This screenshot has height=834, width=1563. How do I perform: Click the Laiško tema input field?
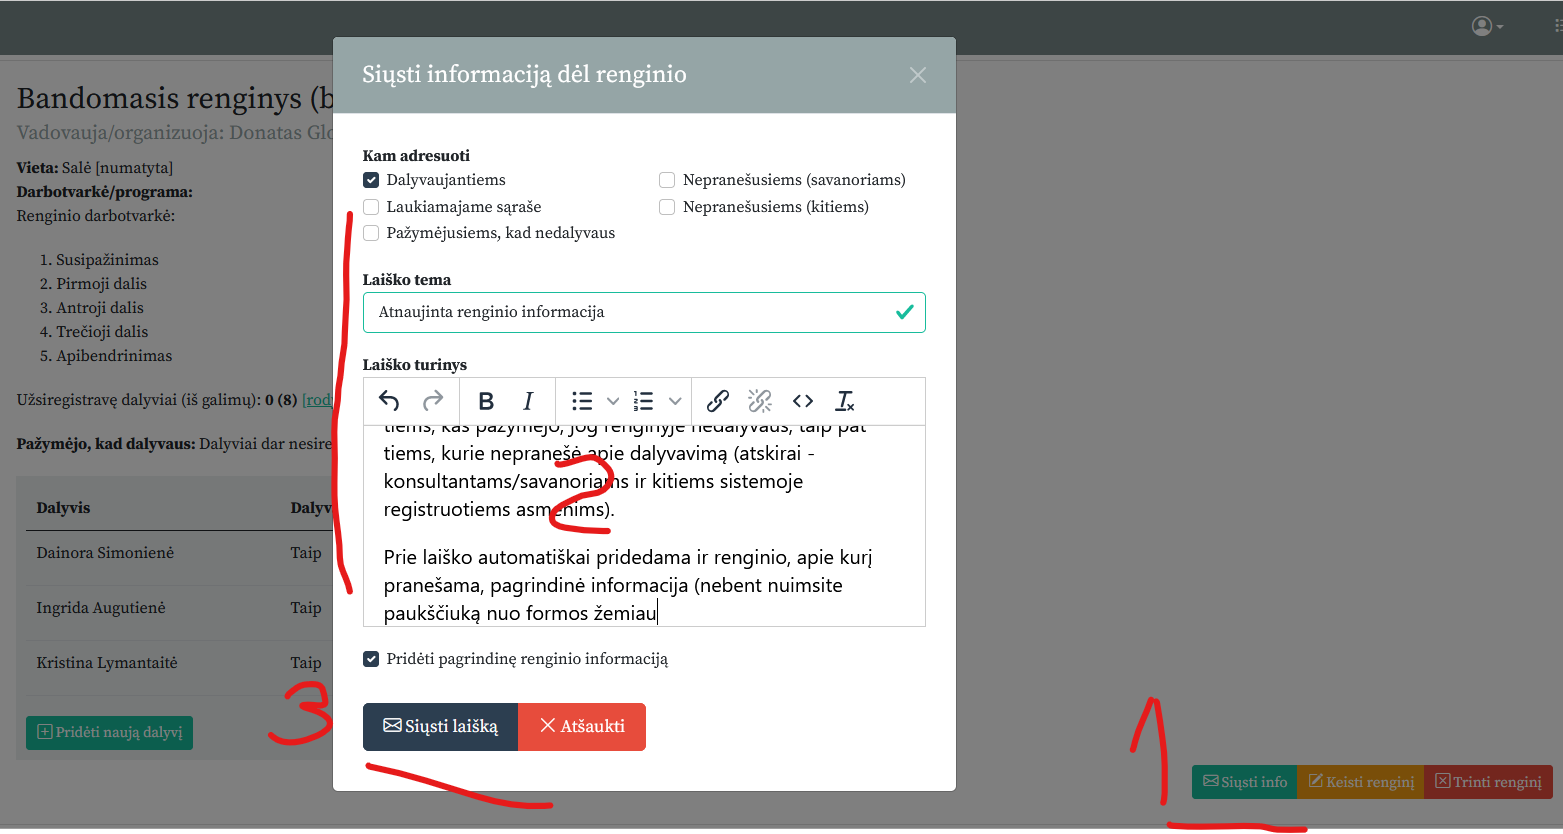644,312
